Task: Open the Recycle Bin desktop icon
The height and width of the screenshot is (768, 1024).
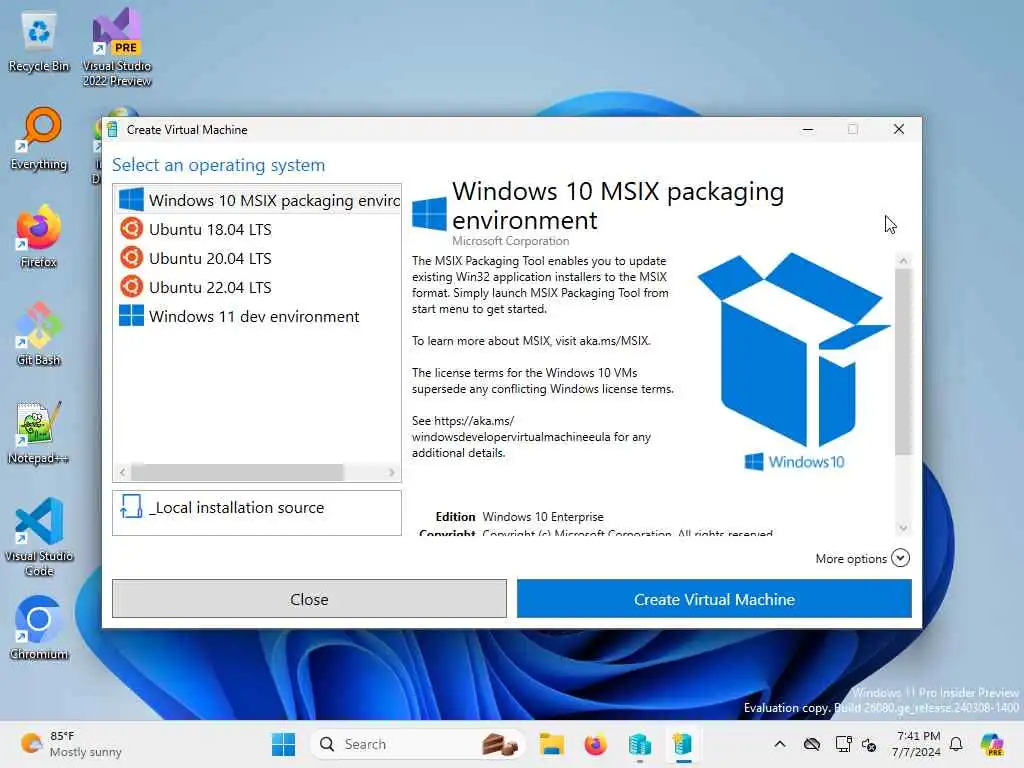Action: pos(39,42)
